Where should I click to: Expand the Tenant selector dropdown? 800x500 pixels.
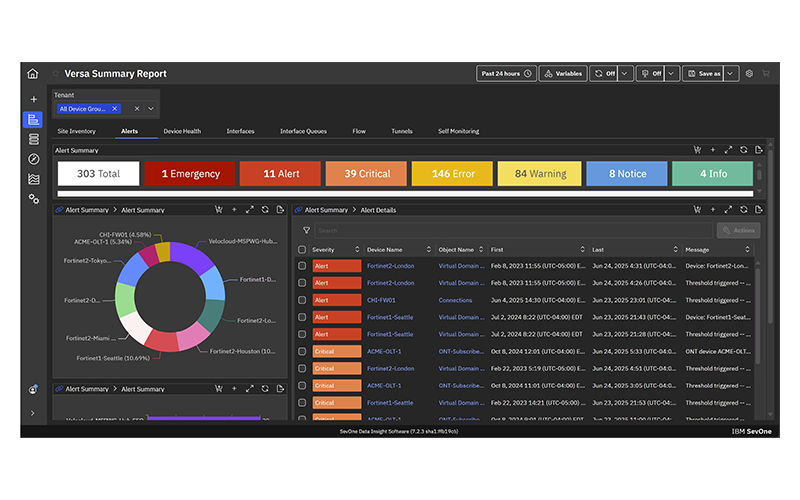151,109
